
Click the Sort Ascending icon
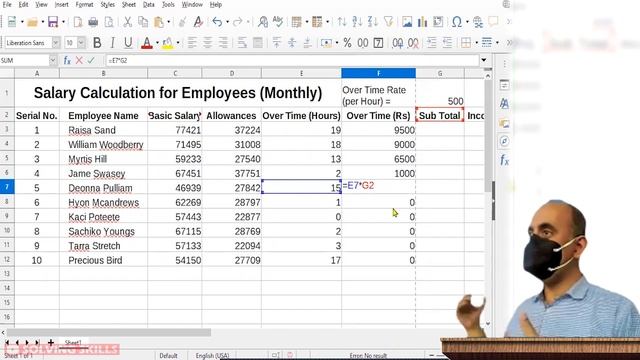pos(357,22)
